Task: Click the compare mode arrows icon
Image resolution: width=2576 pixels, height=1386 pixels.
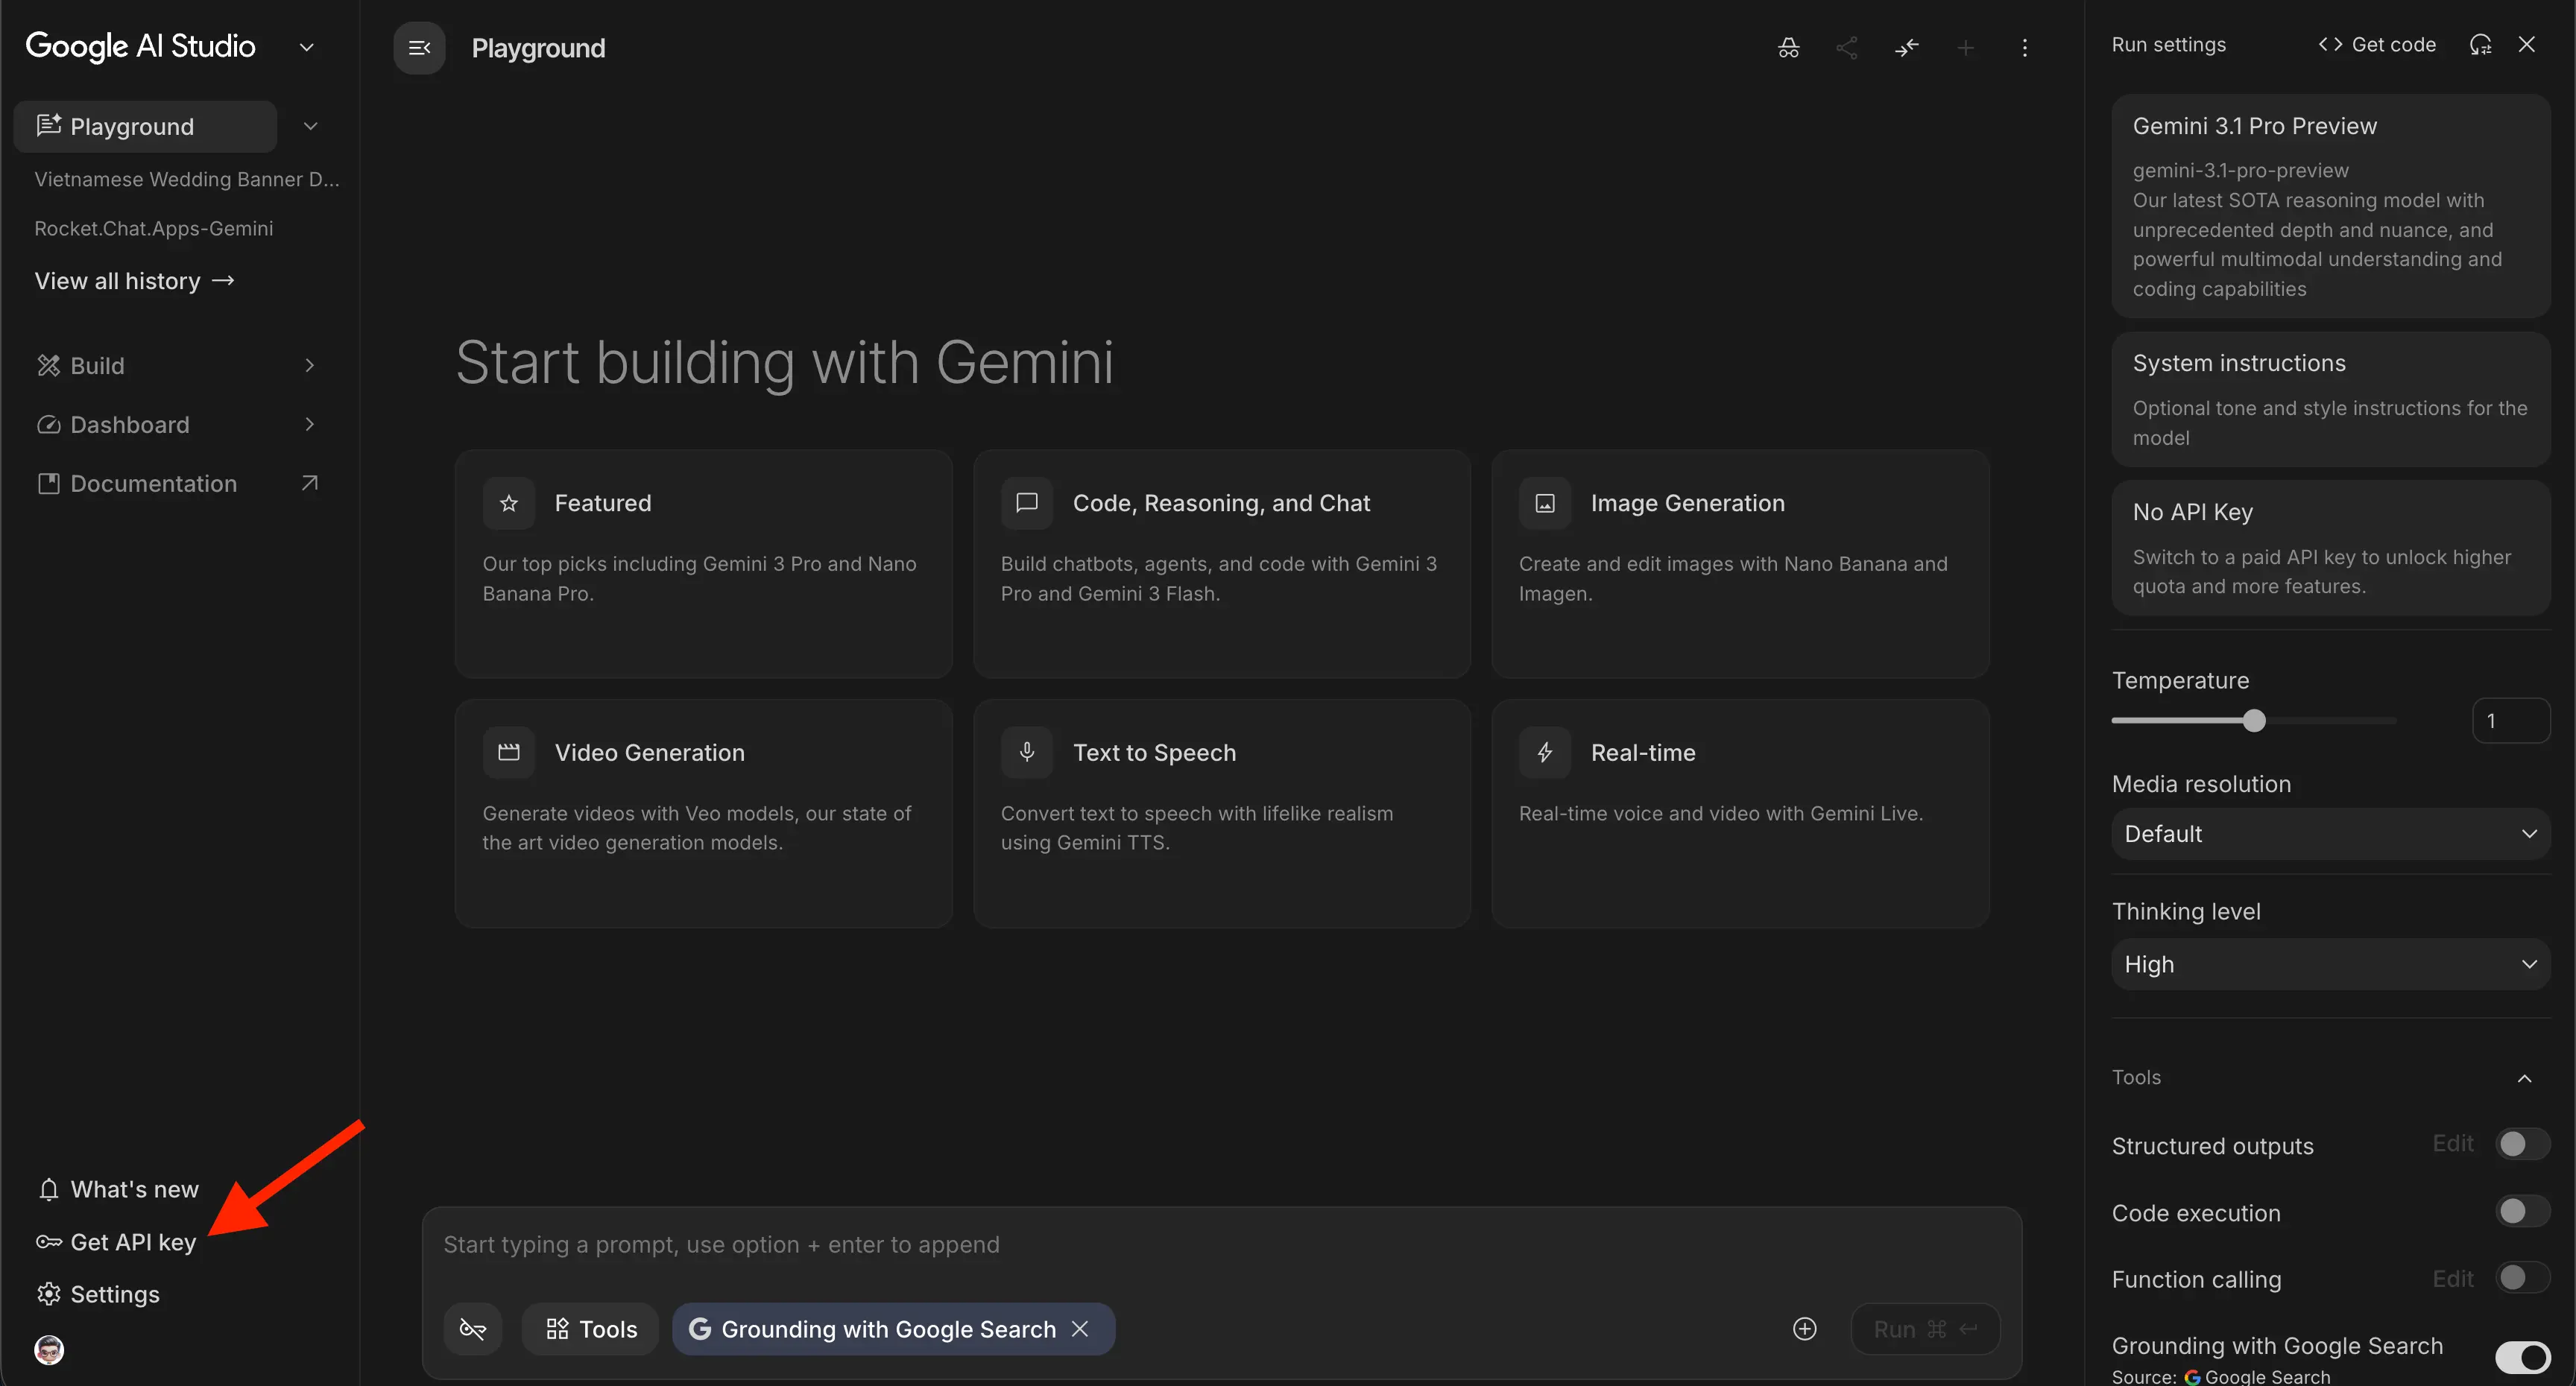Action: (x=1906, y=47)
